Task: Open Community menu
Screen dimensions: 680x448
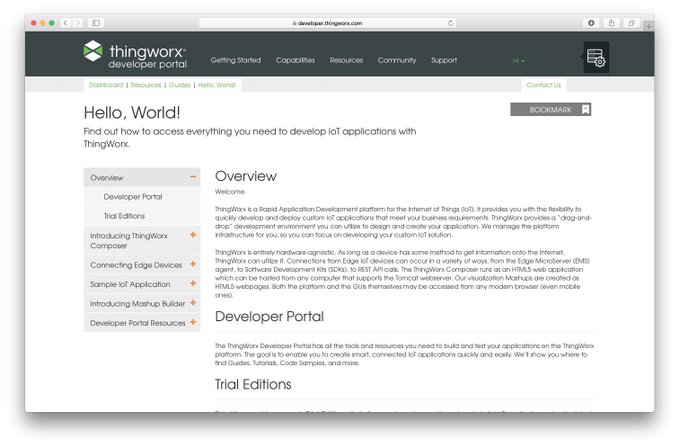Action: [x=397, y=60]
